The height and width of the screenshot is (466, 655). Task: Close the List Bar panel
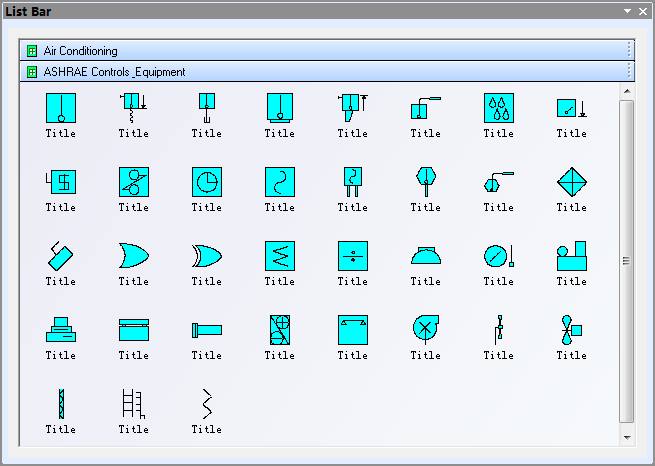point(642,11)
